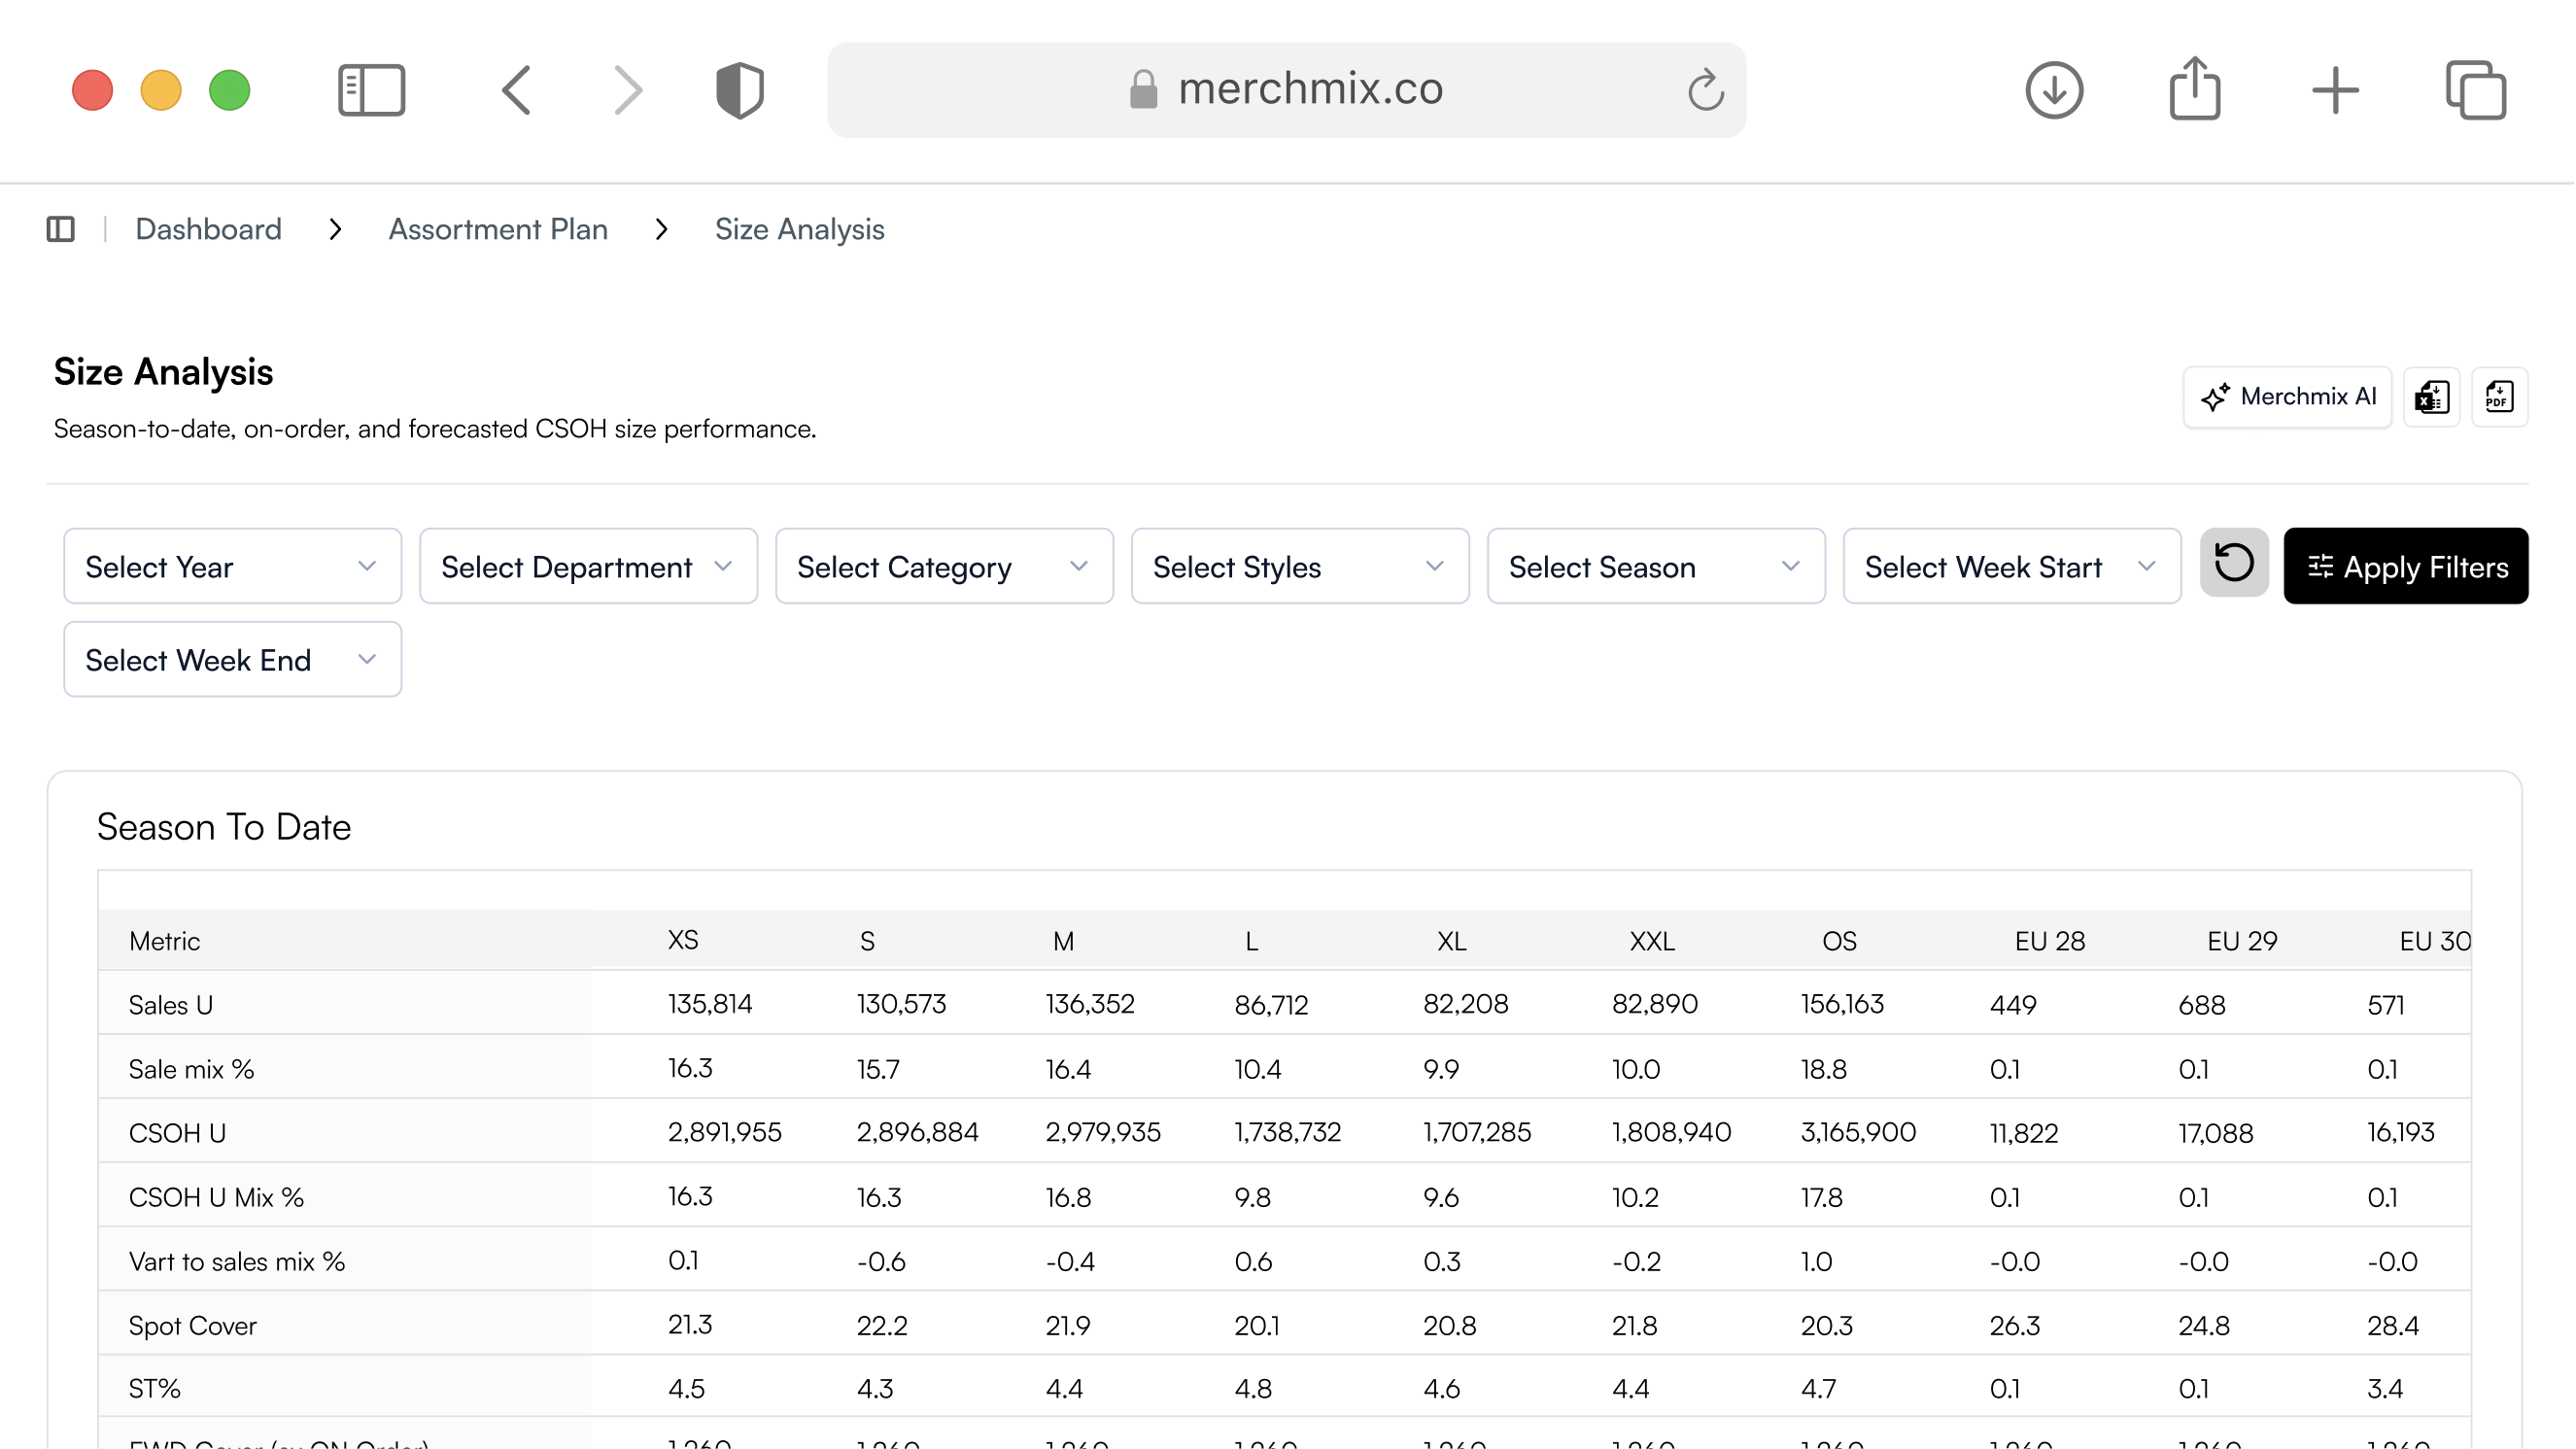Screen dimensions: 2576x1449
Task: Toggle the app sidebar panel icon
Action: pos(61,229)
